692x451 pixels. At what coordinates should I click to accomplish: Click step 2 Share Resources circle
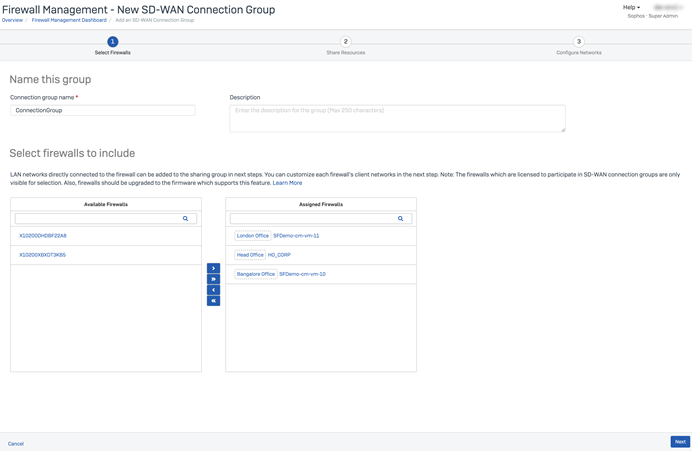345,42
